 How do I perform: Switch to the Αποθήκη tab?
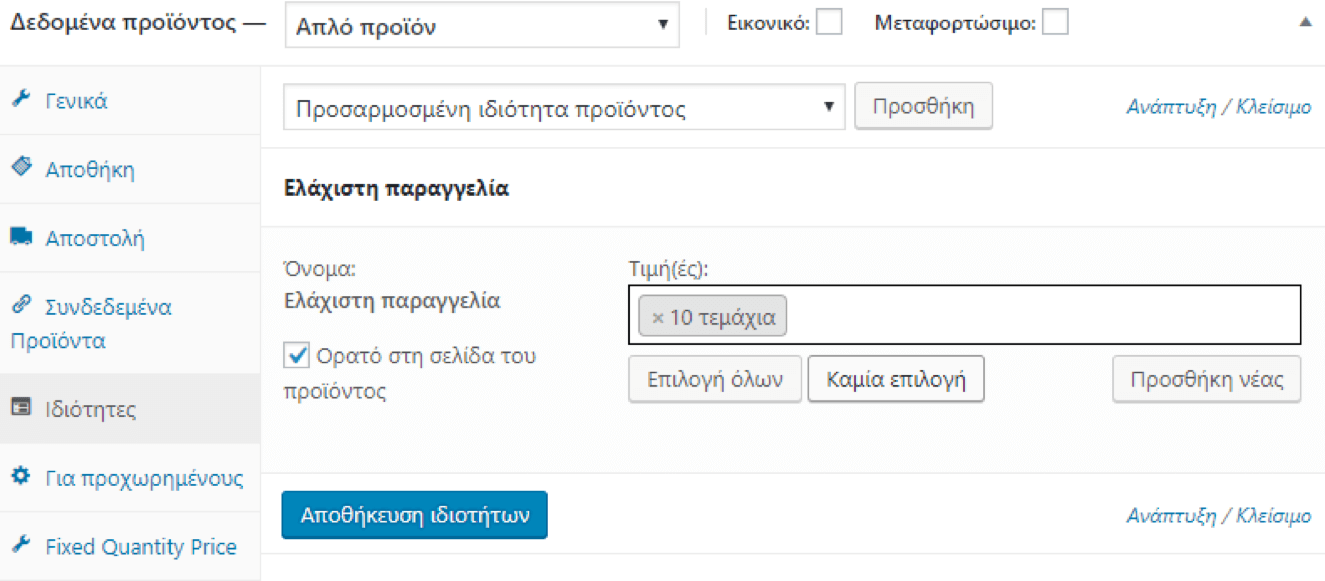(90, 169)
